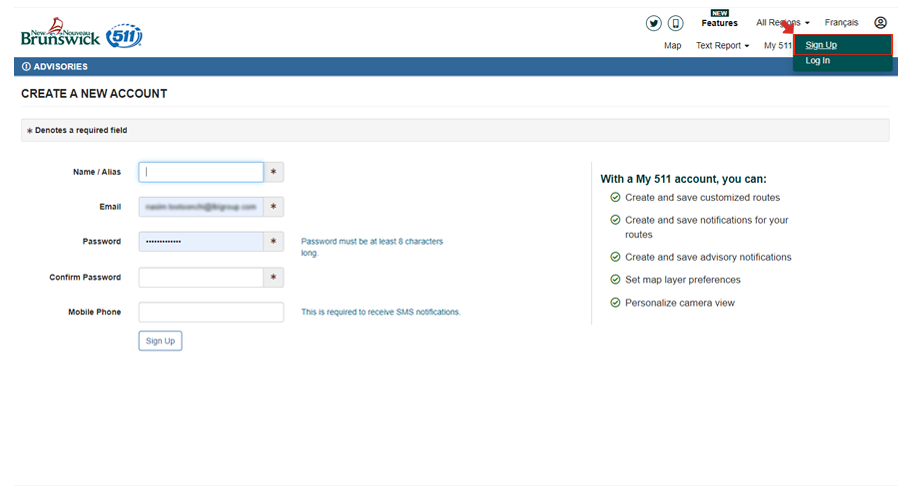Click into the Confirm Password field

201,277
